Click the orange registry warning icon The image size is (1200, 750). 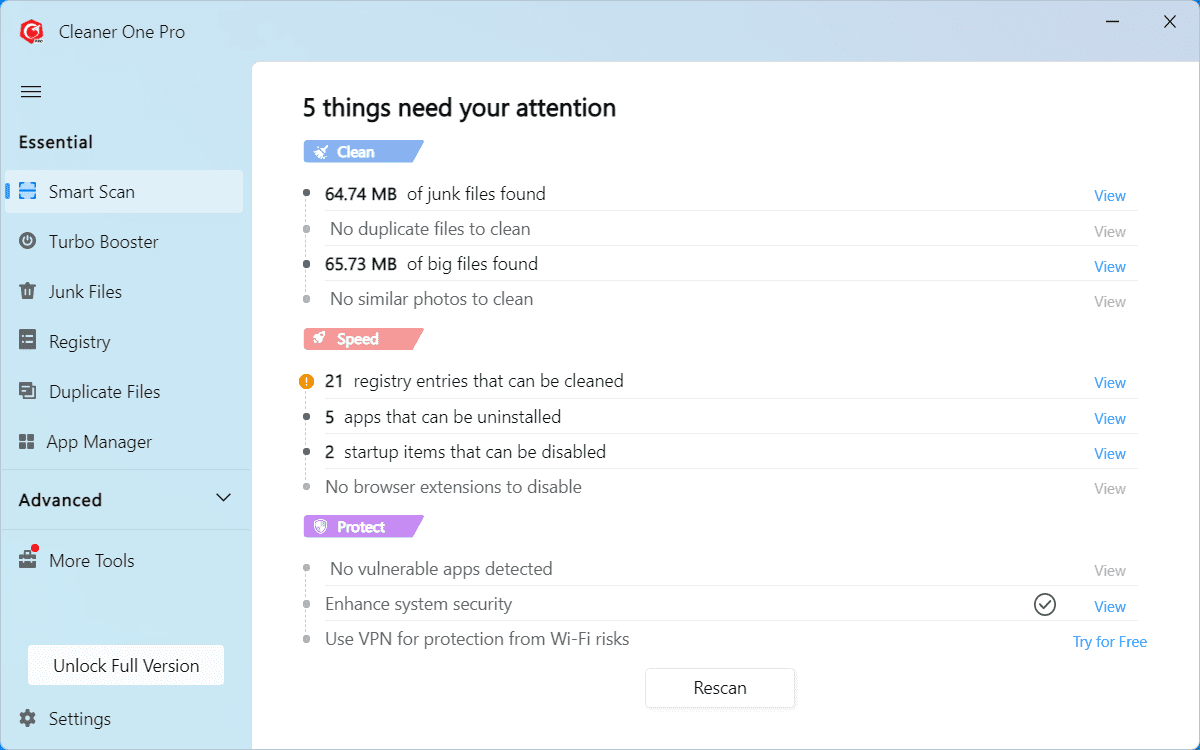point(307,381)
